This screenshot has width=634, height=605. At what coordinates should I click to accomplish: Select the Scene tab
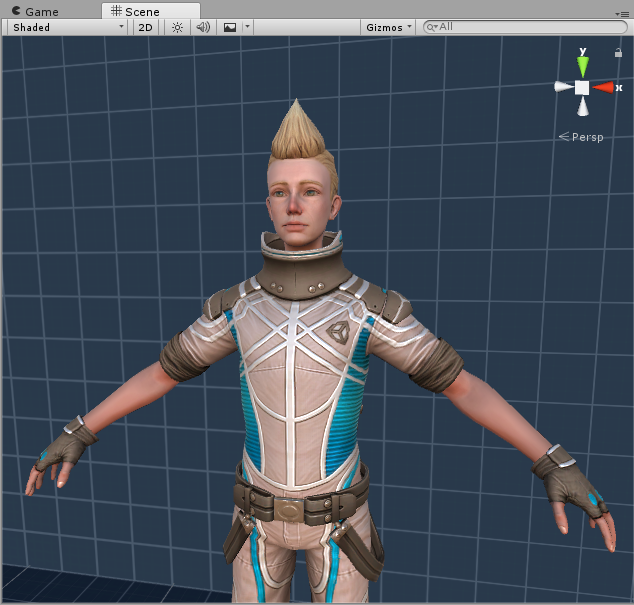(x=151, y=11)
